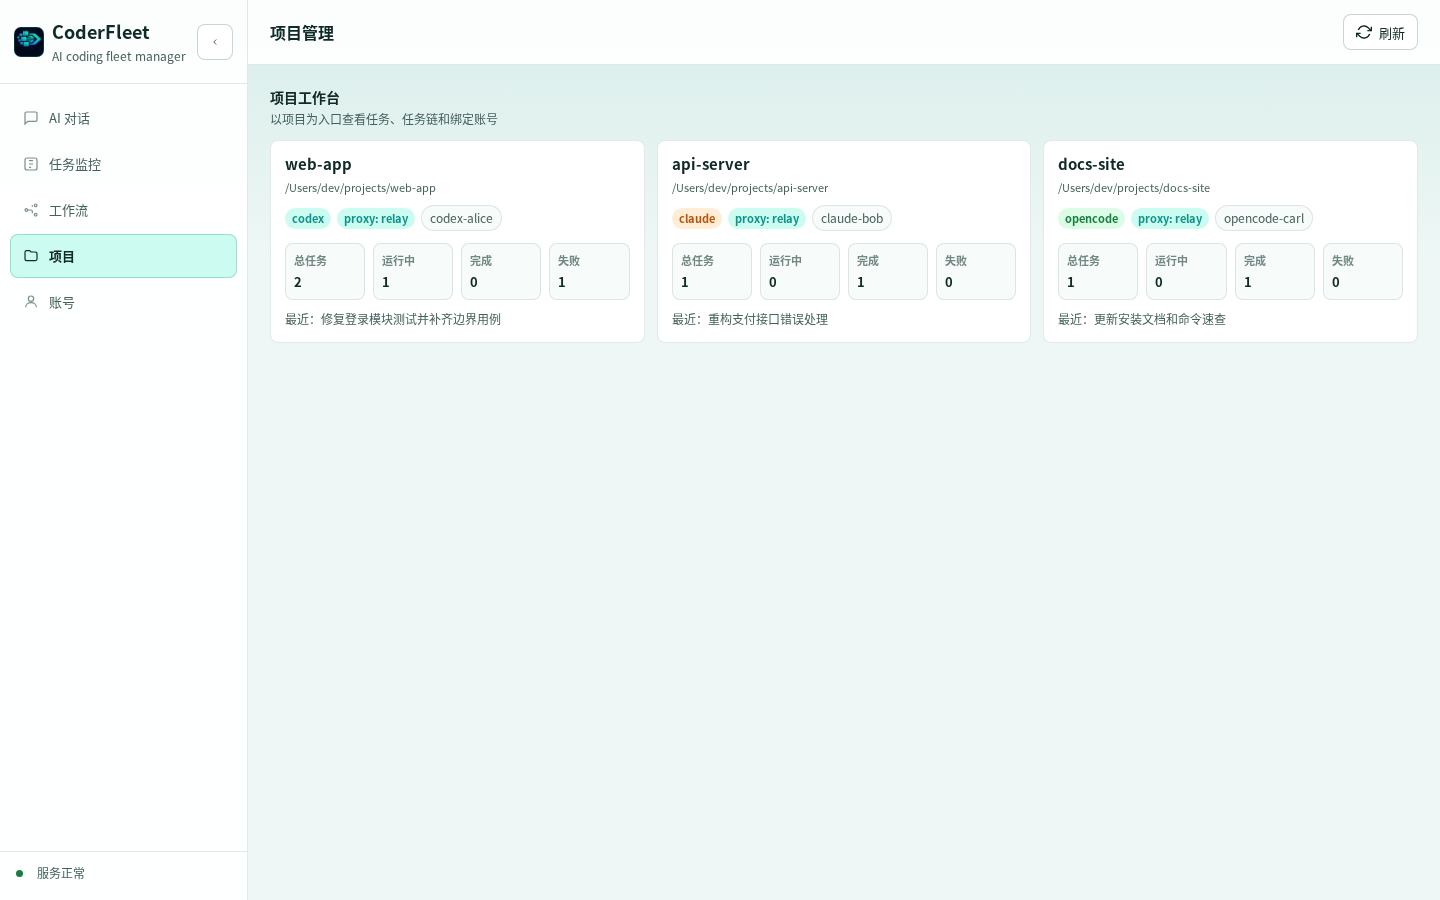Click the claude tag on api-server
Image resolution: width=1440 pixels, height=900 pixels.
[697, 218]
